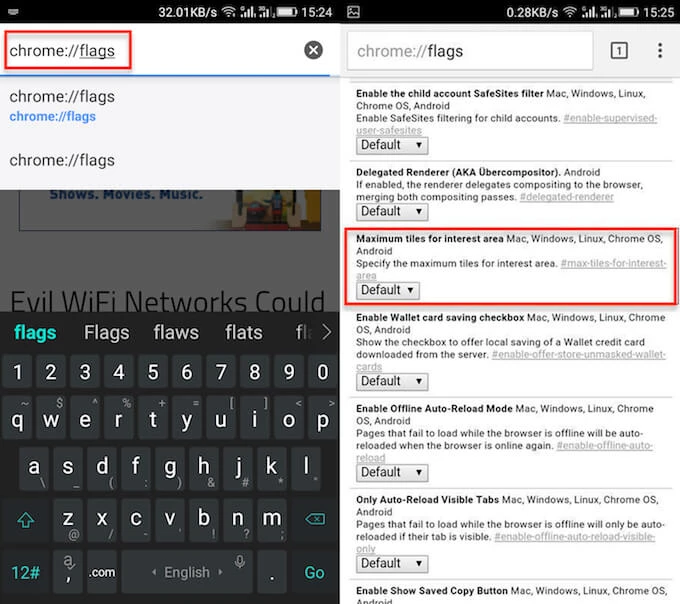The width and height of the screenshot is (680, 604).
Task: Tap the letter q key
Action: [17, 418]
